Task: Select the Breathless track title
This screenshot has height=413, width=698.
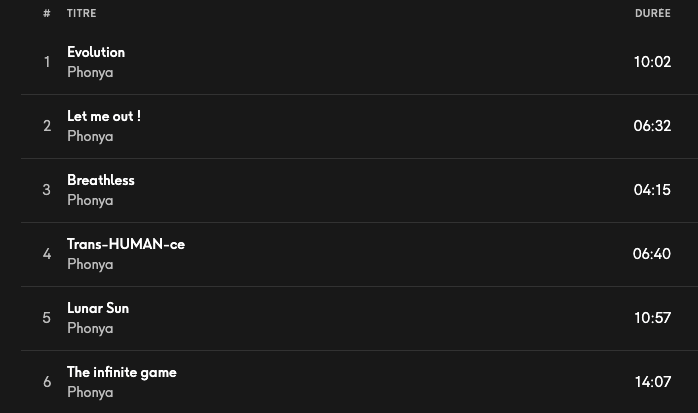Action: [101, 180]
